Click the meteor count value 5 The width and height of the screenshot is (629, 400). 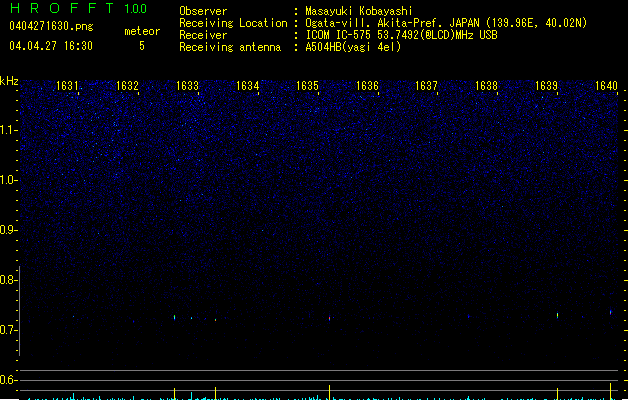tap(142, 46)
